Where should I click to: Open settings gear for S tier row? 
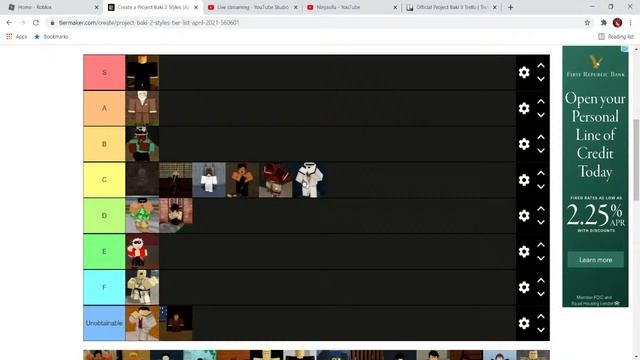(524, 72)
